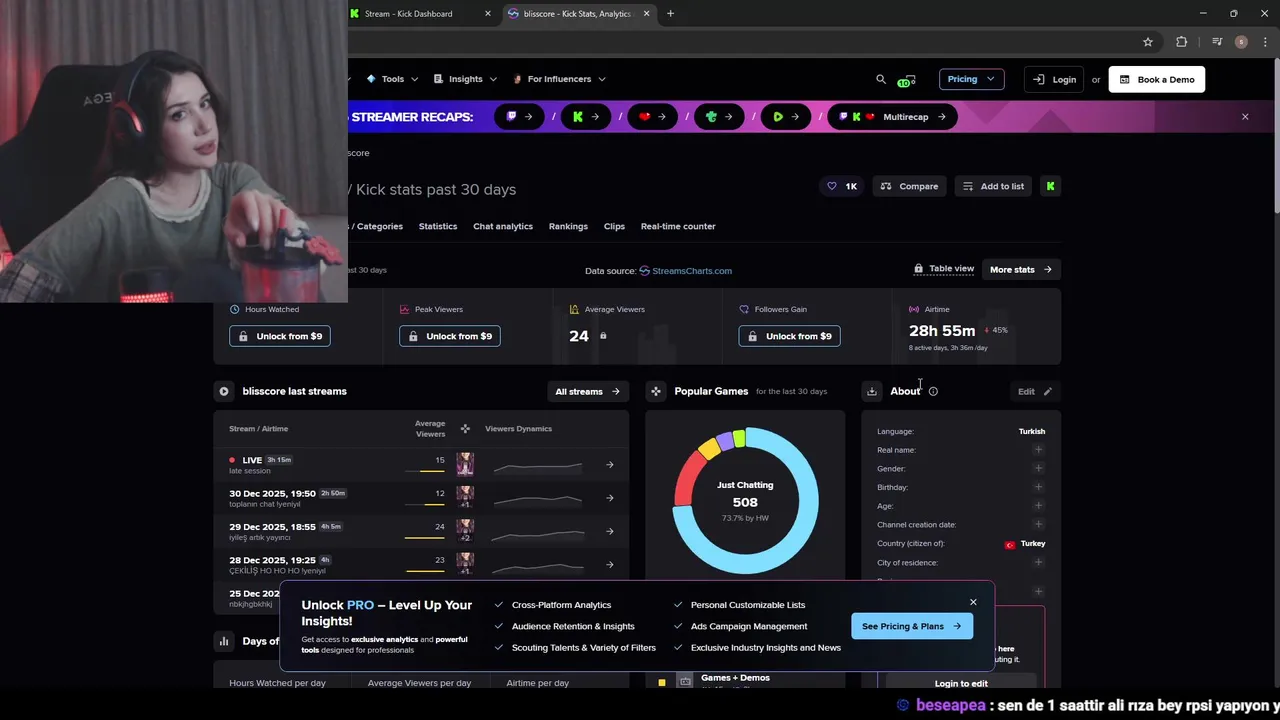Open the green play-icon streamer recap
This screenshot has height=720, width=1280.
coord(785,117)
